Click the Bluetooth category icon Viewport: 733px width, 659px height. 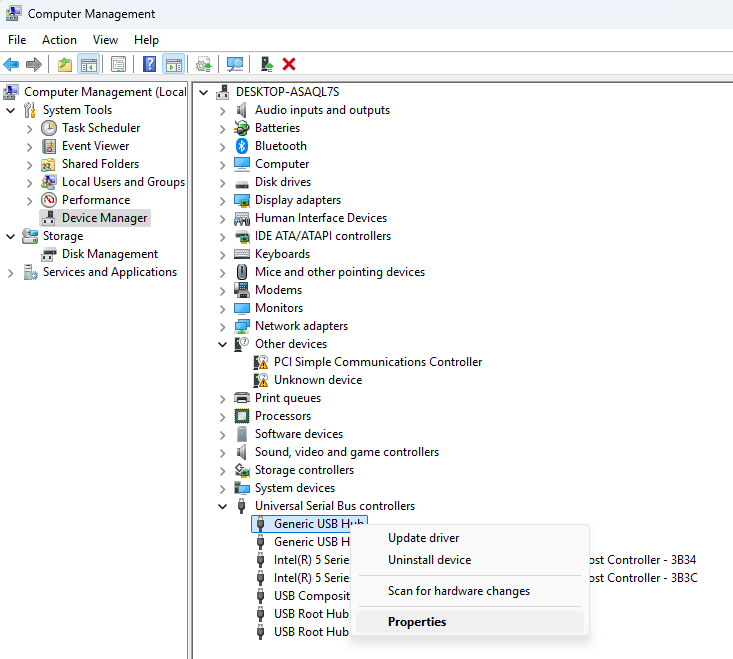242,146
